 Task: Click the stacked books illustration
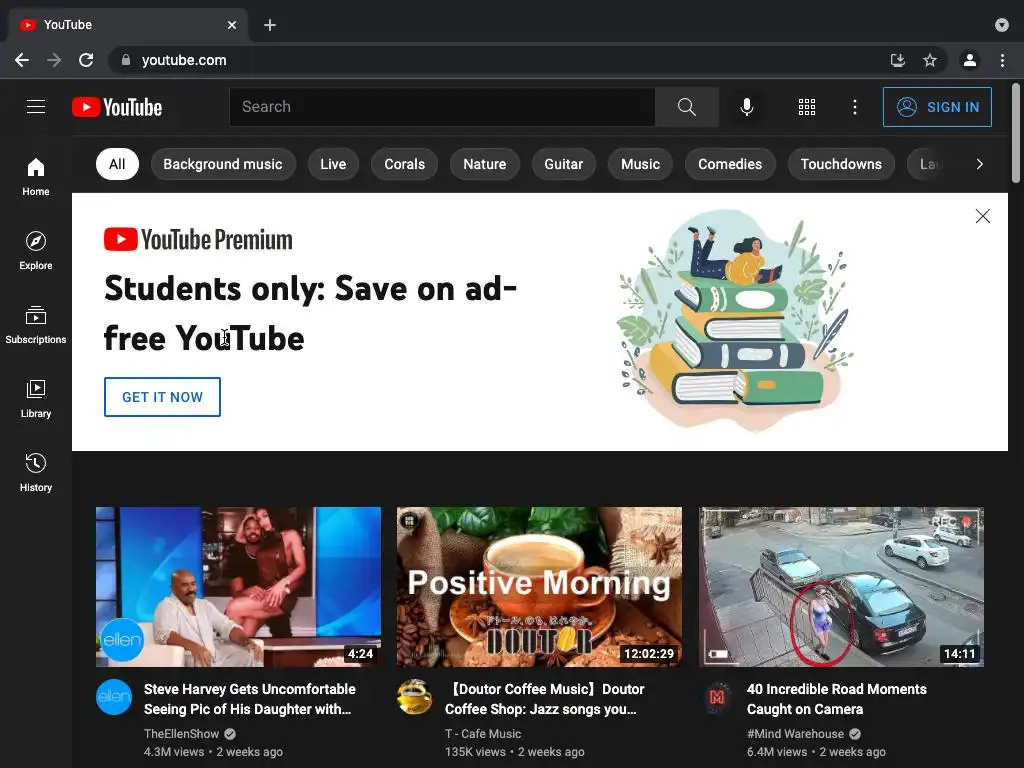coord(735,320)
